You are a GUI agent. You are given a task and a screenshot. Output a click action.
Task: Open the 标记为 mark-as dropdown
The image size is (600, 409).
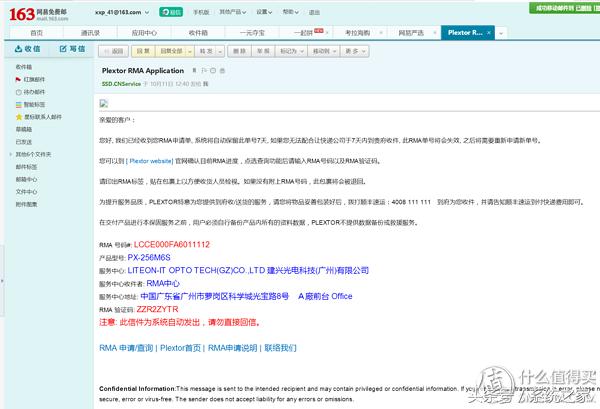click(292, 51)
